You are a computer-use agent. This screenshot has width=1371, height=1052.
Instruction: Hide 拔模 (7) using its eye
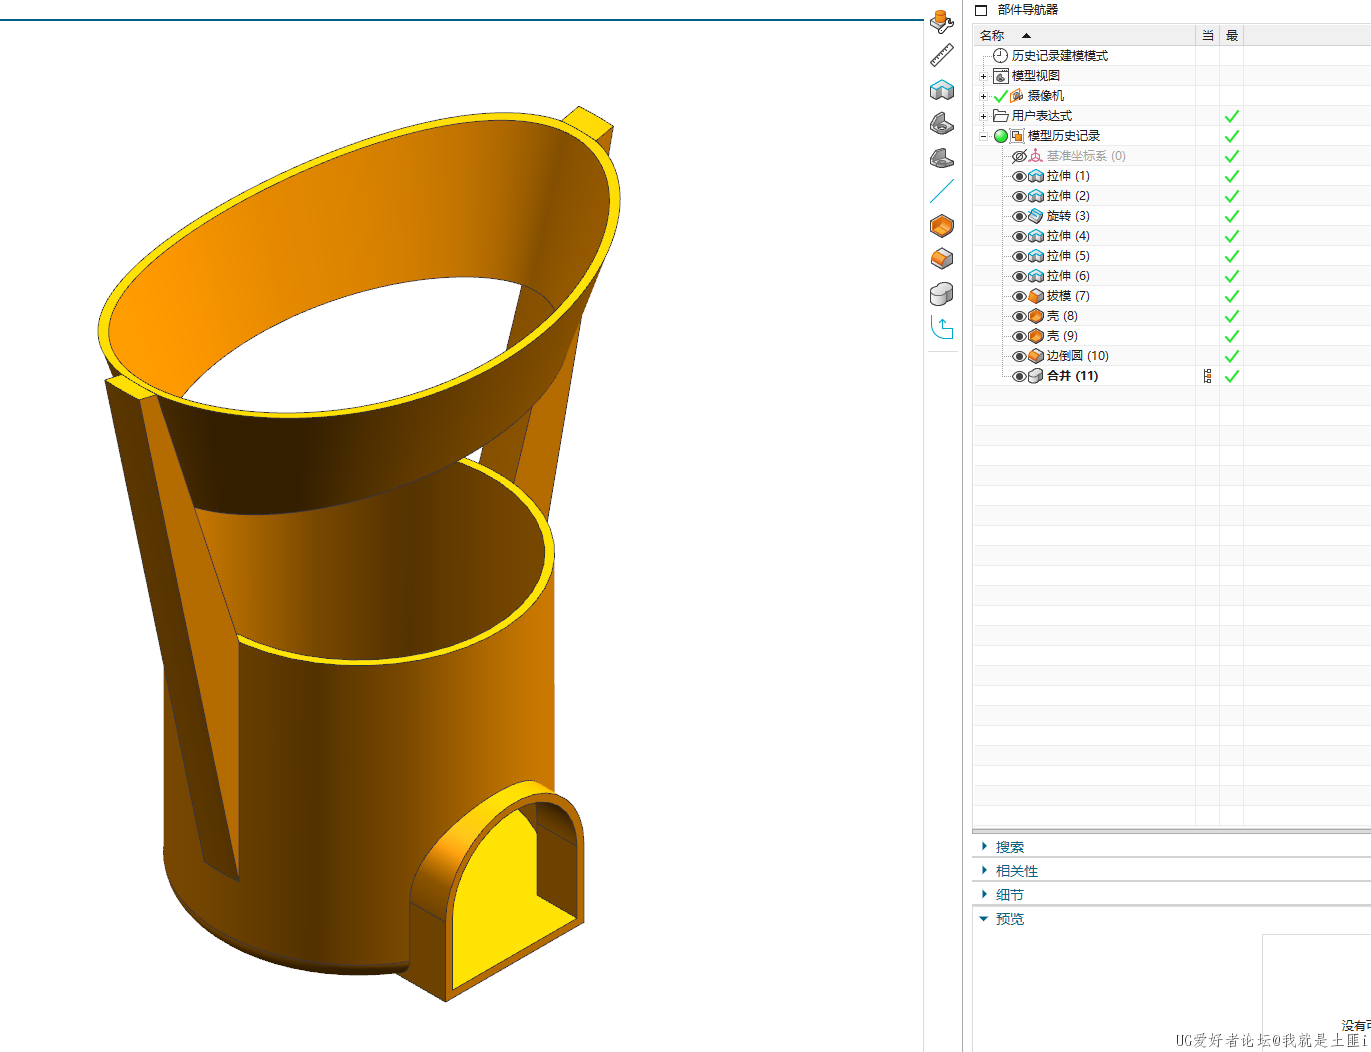pos(1019,296)
